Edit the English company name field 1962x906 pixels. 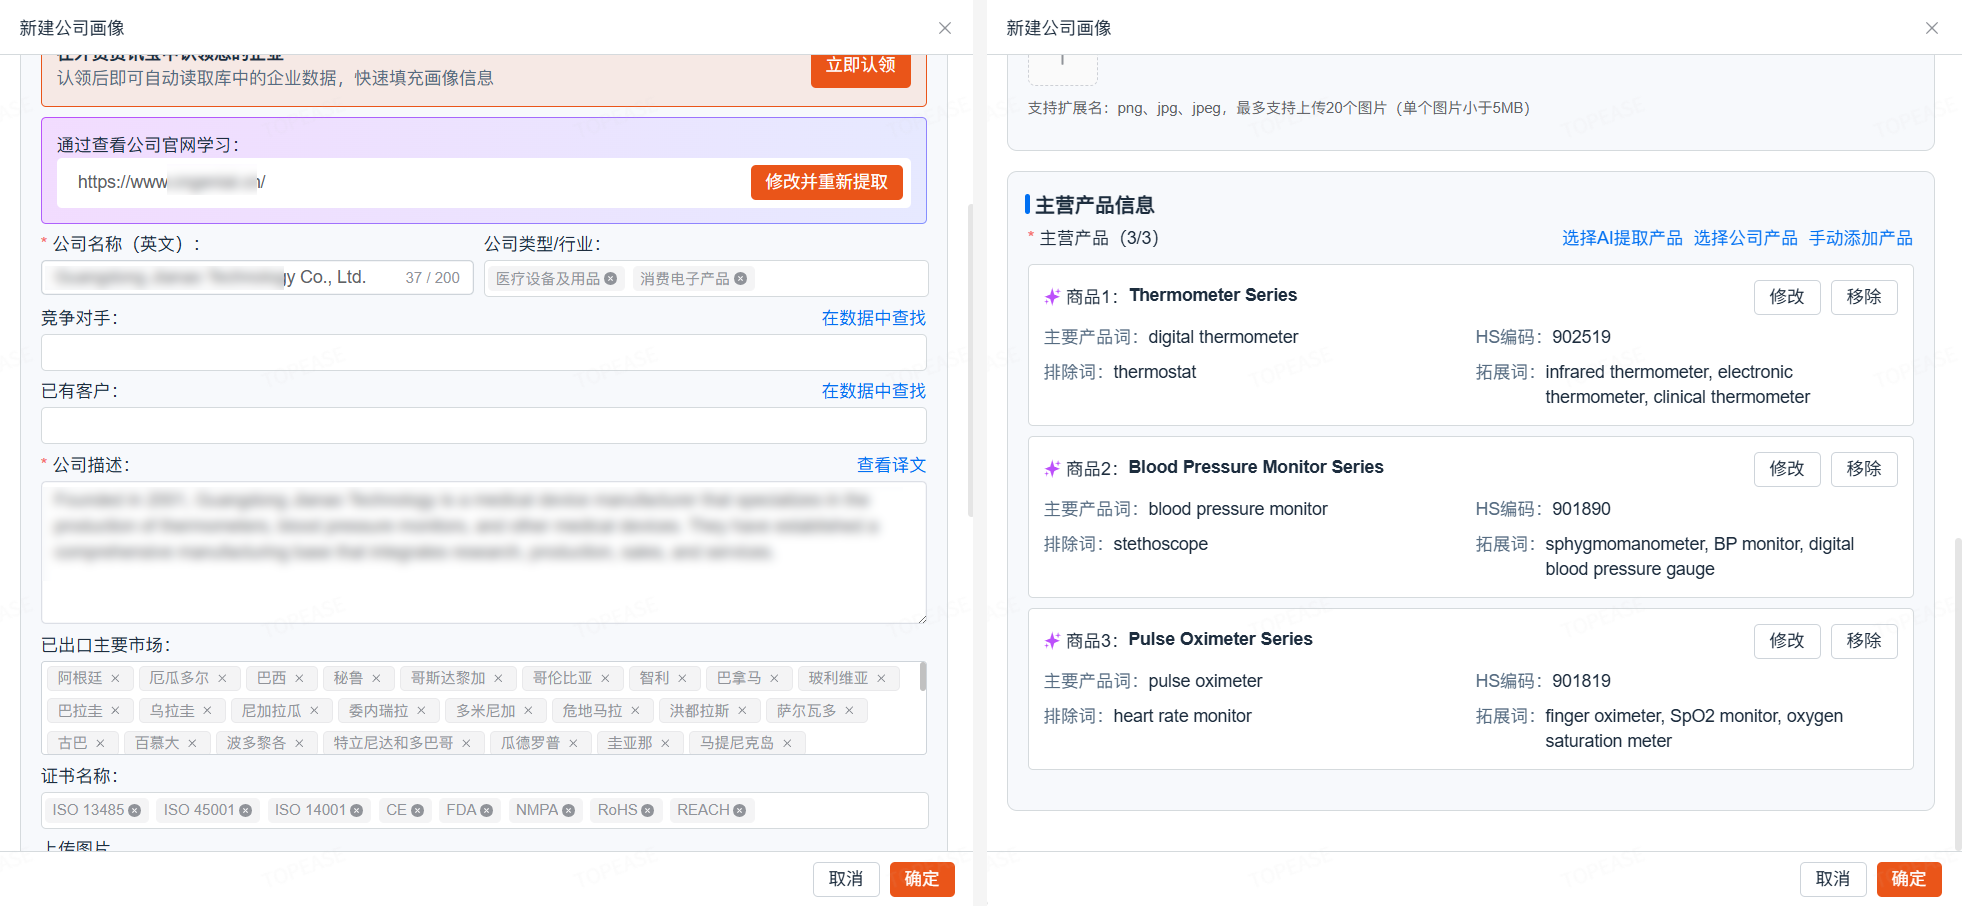(x=257, y=278)
